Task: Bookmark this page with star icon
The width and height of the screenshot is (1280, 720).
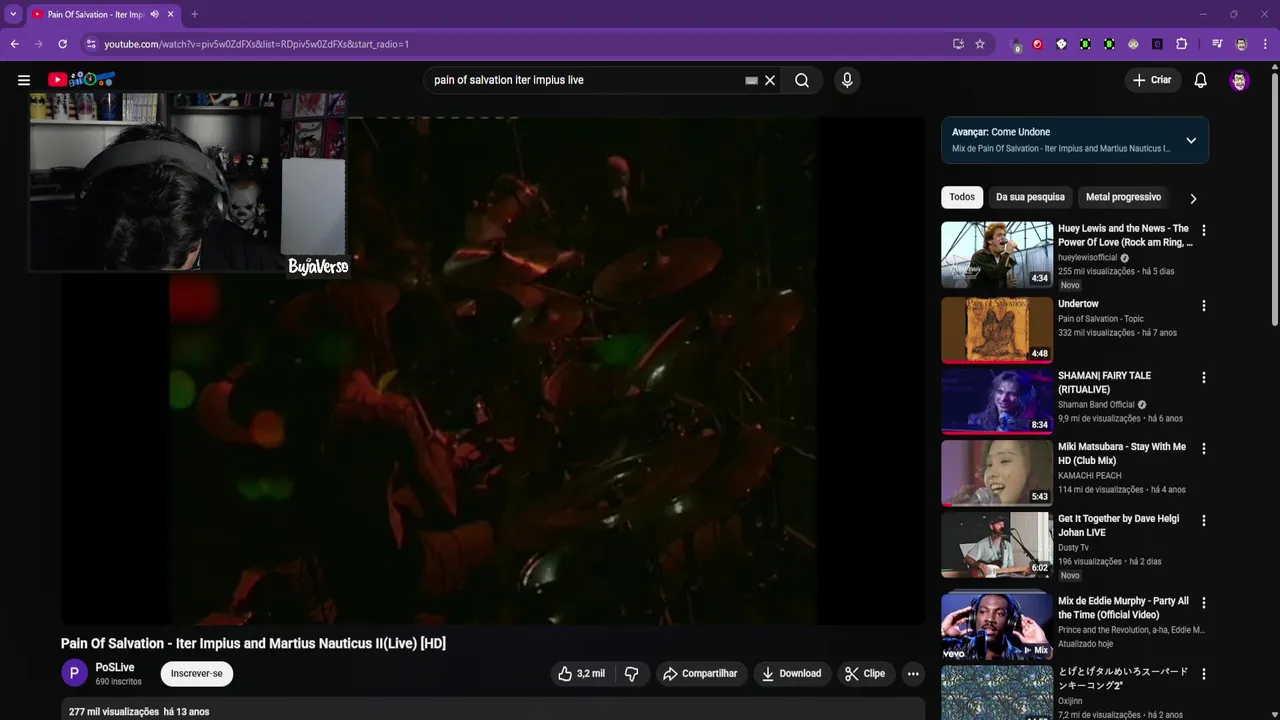Action: click(980, 44)
